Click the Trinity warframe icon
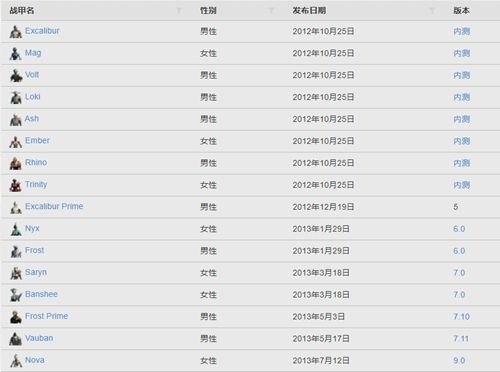The width and height of the screenshot is (500, 372). (16, 185)
